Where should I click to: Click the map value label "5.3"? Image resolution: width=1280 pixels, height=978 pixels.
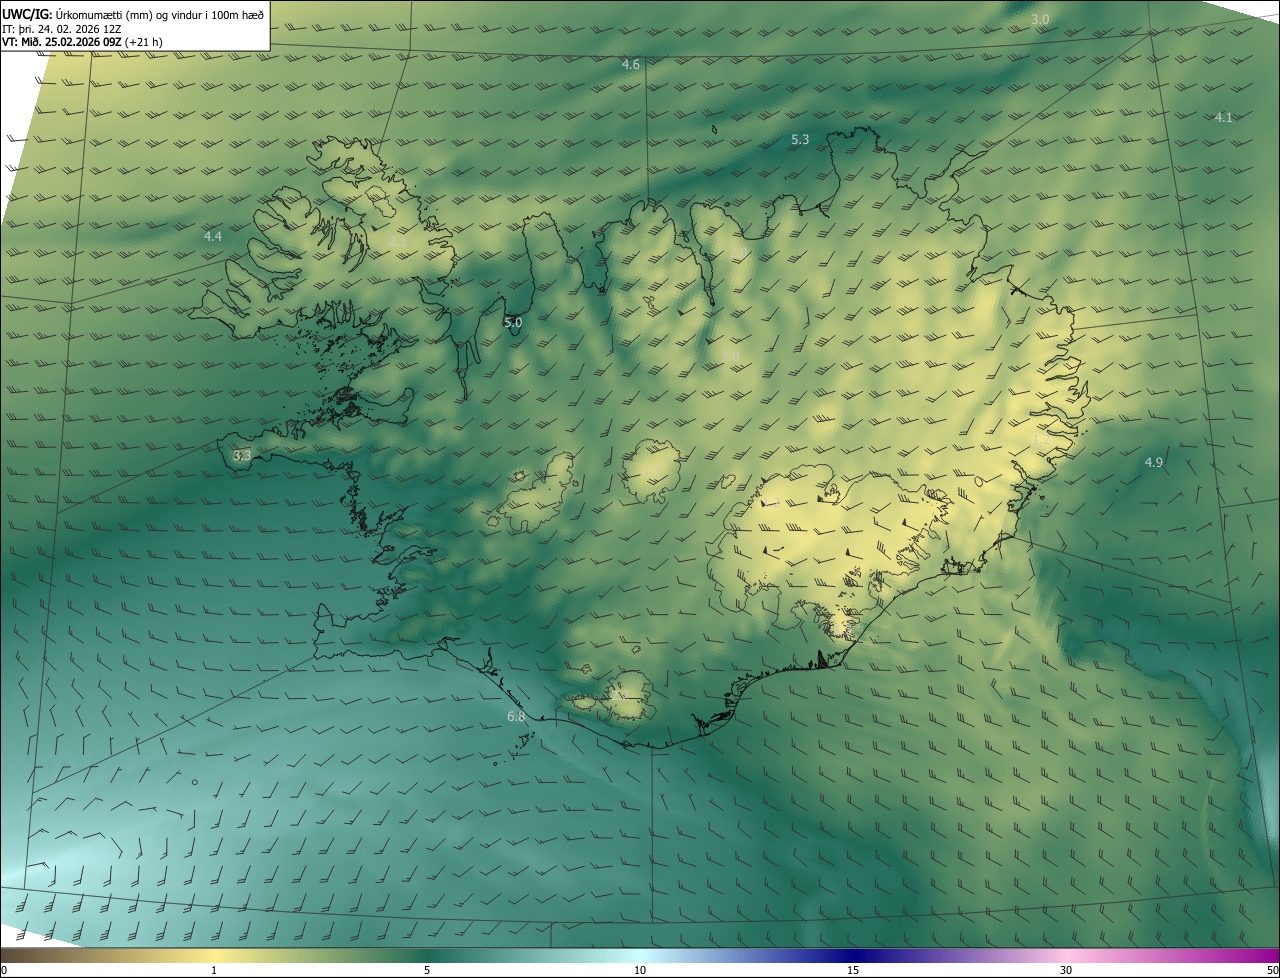click(800, 139)
